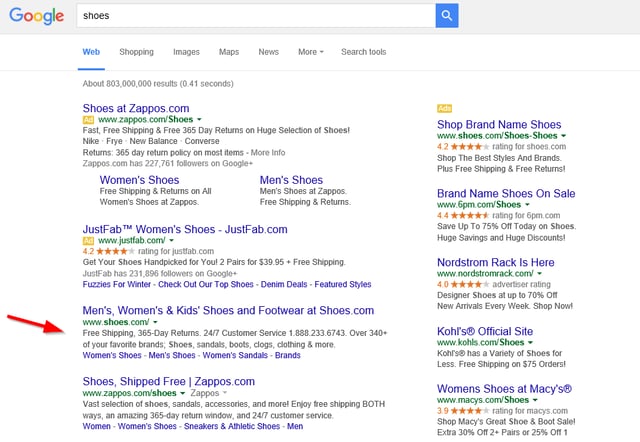Click the blue search magnifier button
This screenshot has width=640, height=442.
point(447,16)
